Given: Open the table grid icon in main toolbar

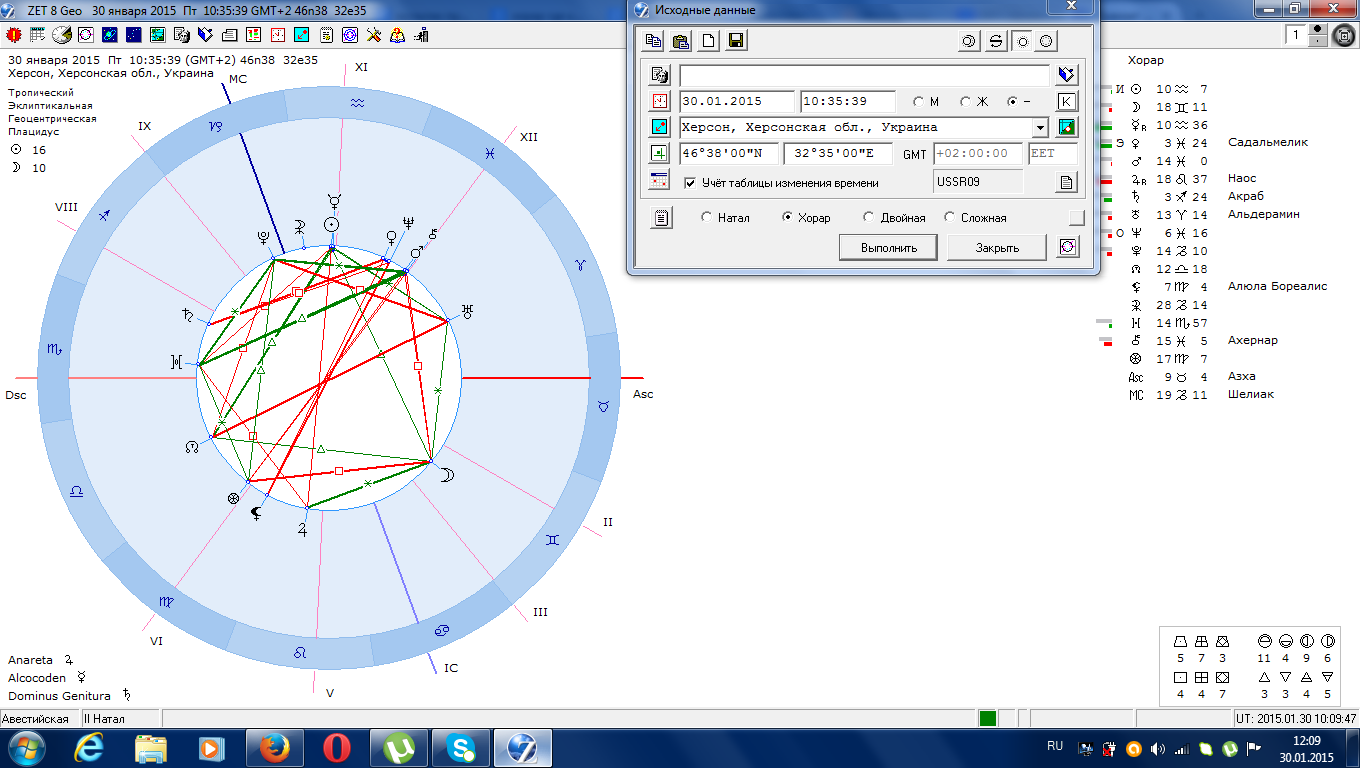Looking at the screenshot, I should tap(38, 35).
